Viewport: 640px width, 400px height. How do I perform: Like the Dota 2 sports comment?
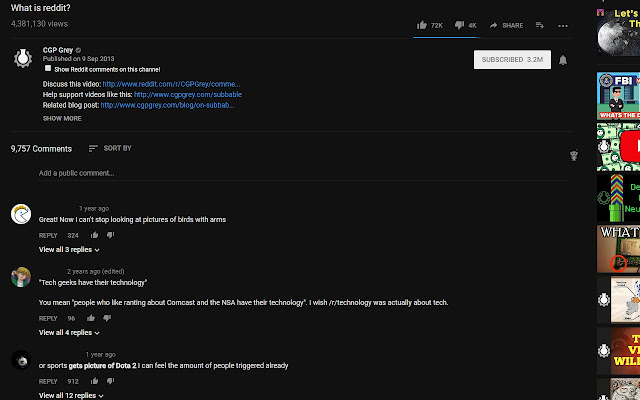tap(94, 381)
